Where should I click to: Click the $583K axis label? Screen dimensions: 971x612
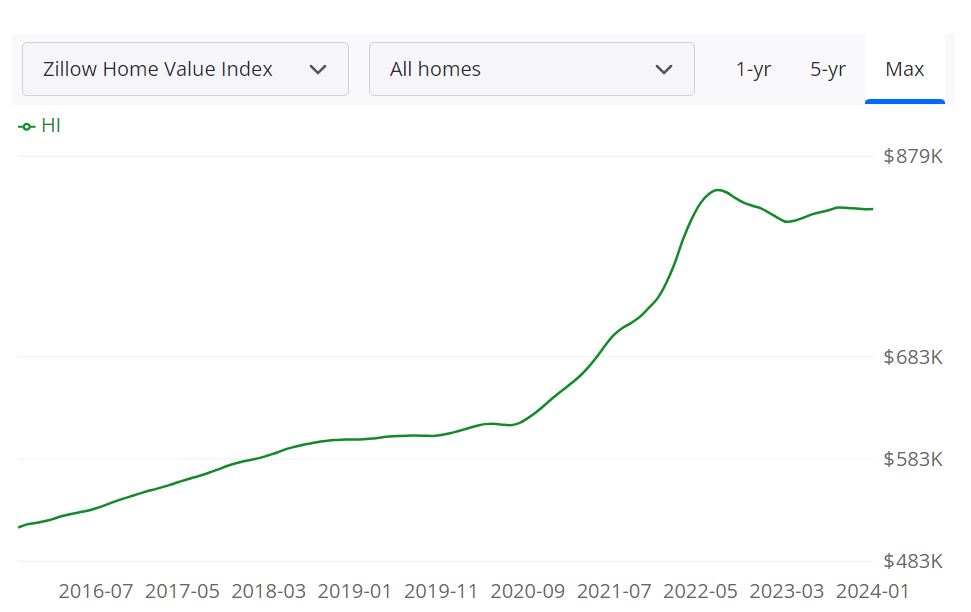pyautogui.click(x=913, y=459)
